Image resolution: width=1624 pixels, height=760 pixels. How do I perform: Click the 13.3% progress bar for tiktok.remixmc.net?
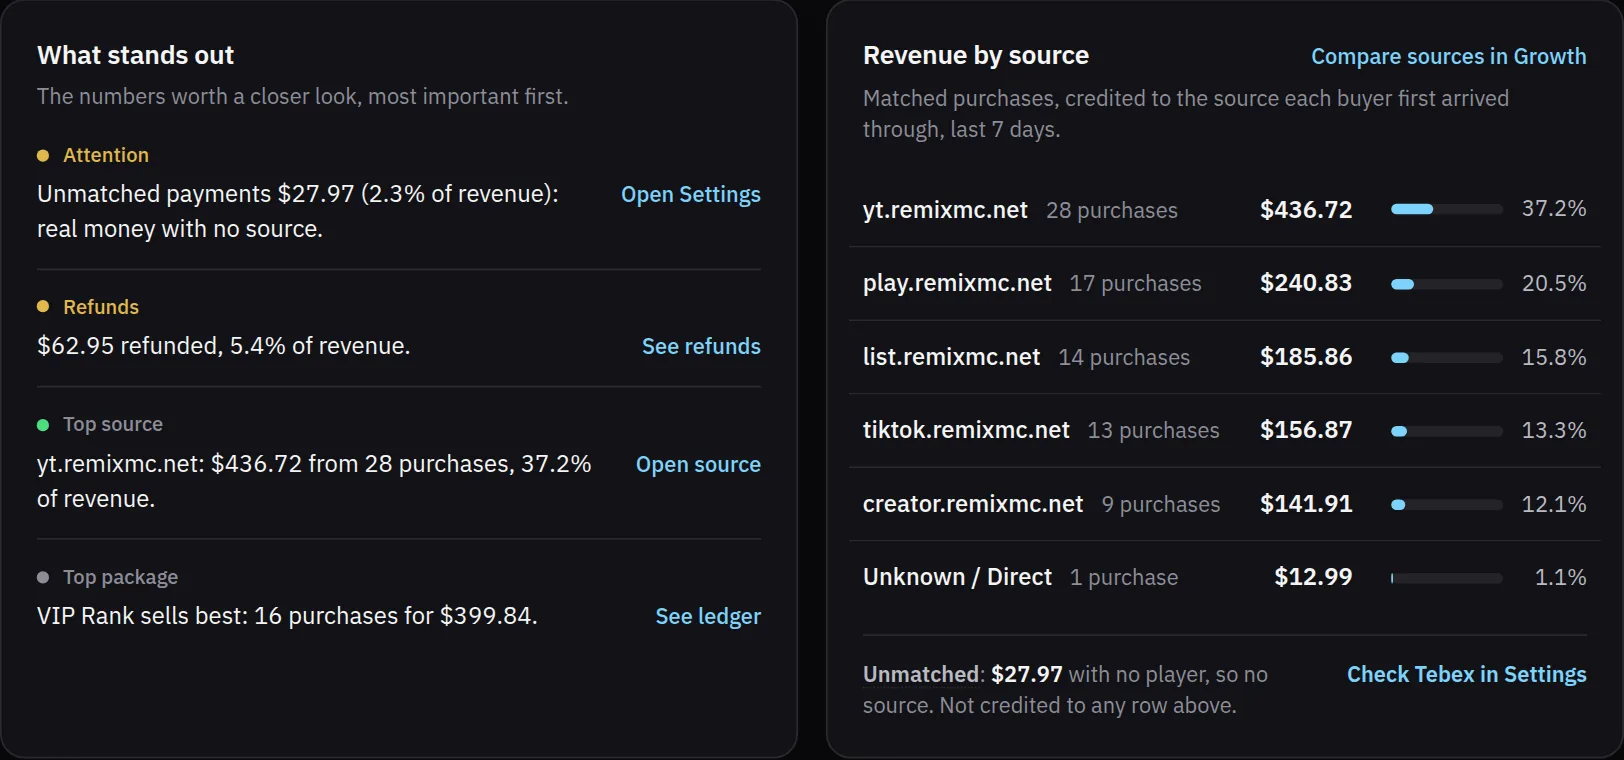coord(1446,431)
